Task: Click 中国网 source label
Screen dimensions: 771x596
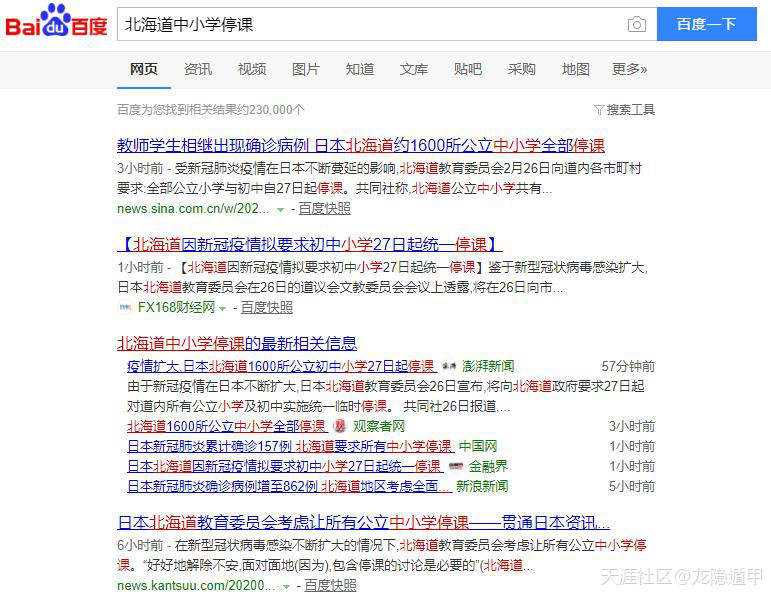Action: pos(478,446)
